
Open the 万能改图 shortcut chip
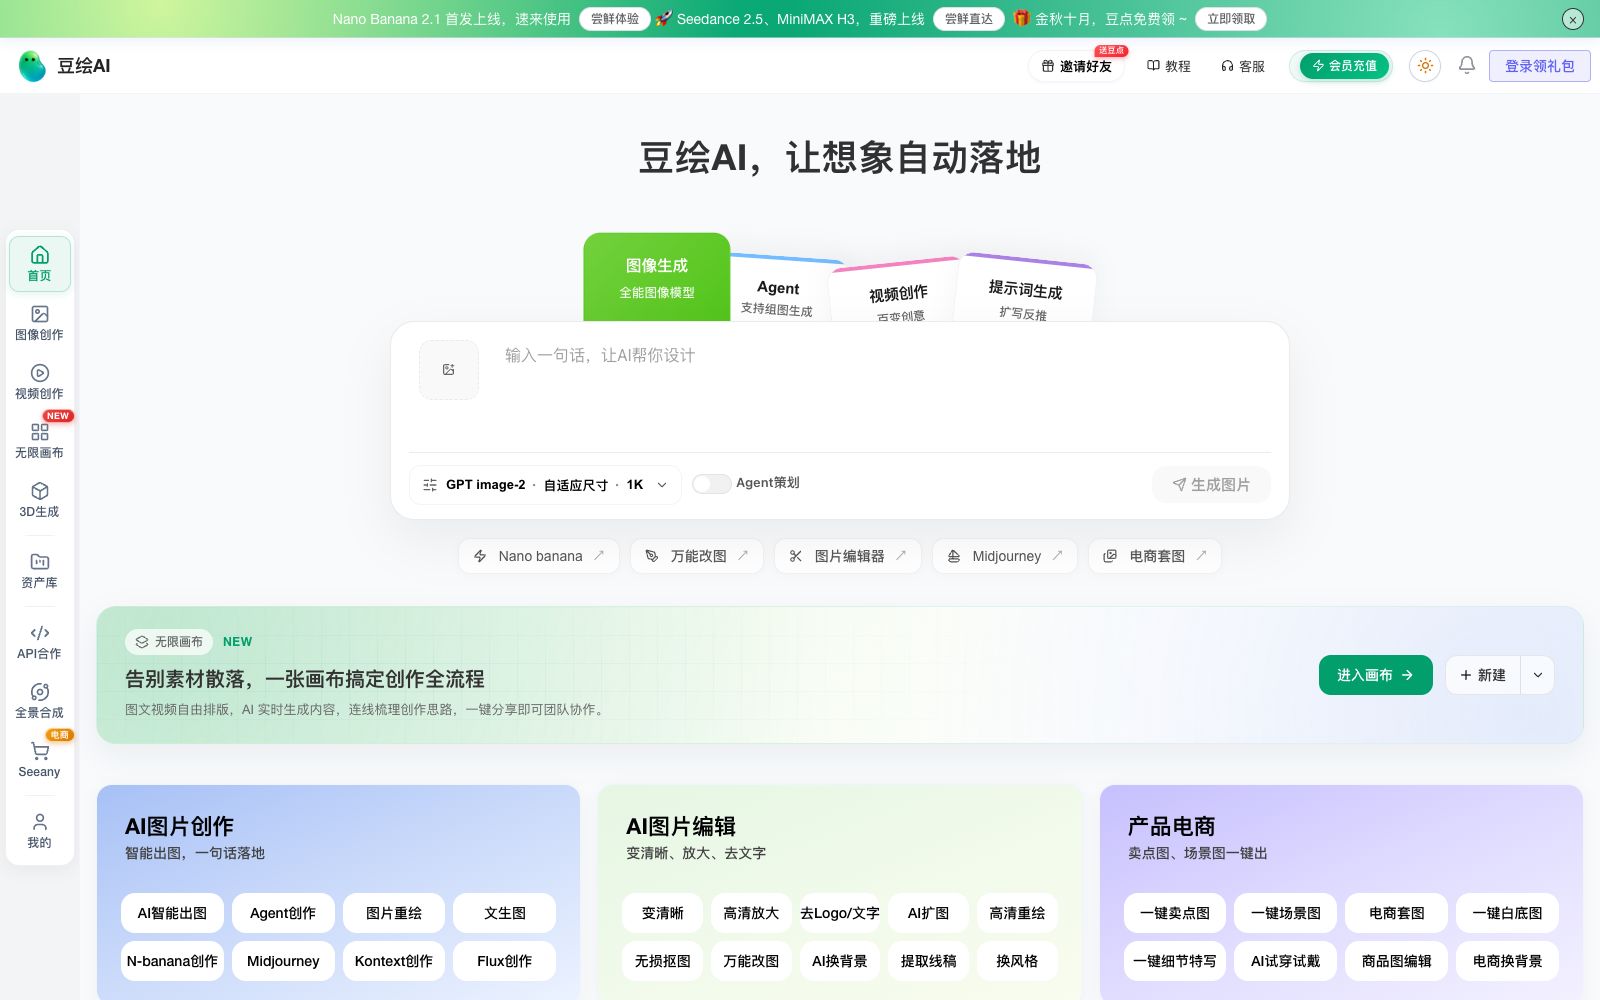(697, 556)
